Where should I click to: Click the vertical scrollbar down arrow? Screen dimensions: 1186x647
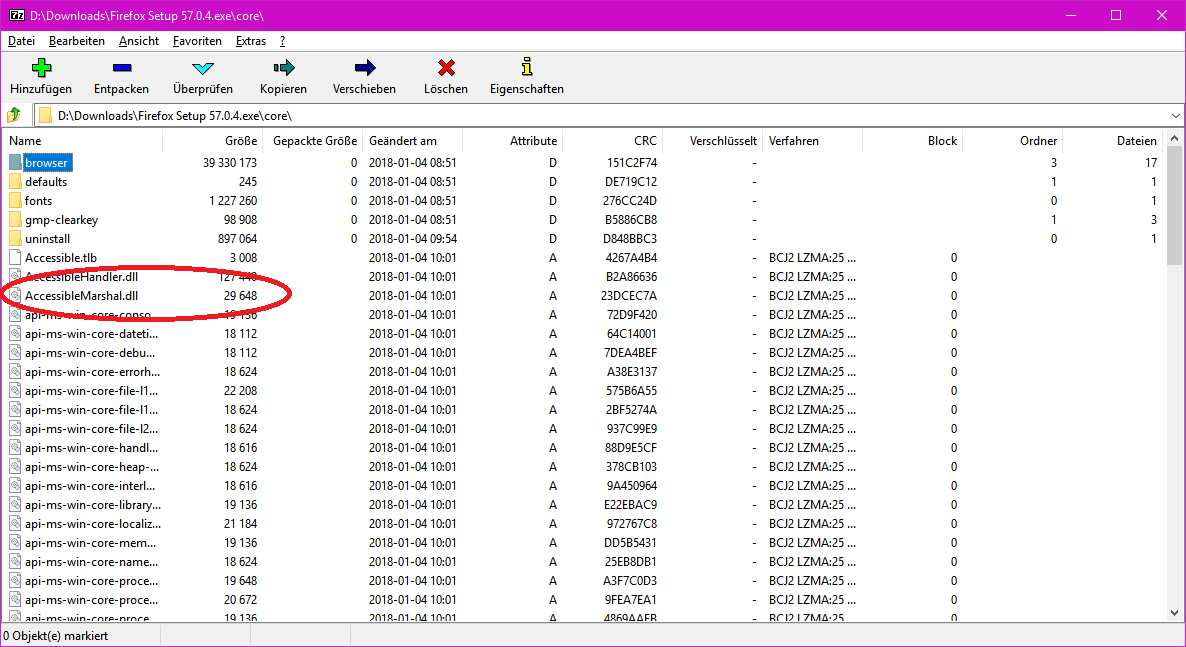click(1174, 612)
